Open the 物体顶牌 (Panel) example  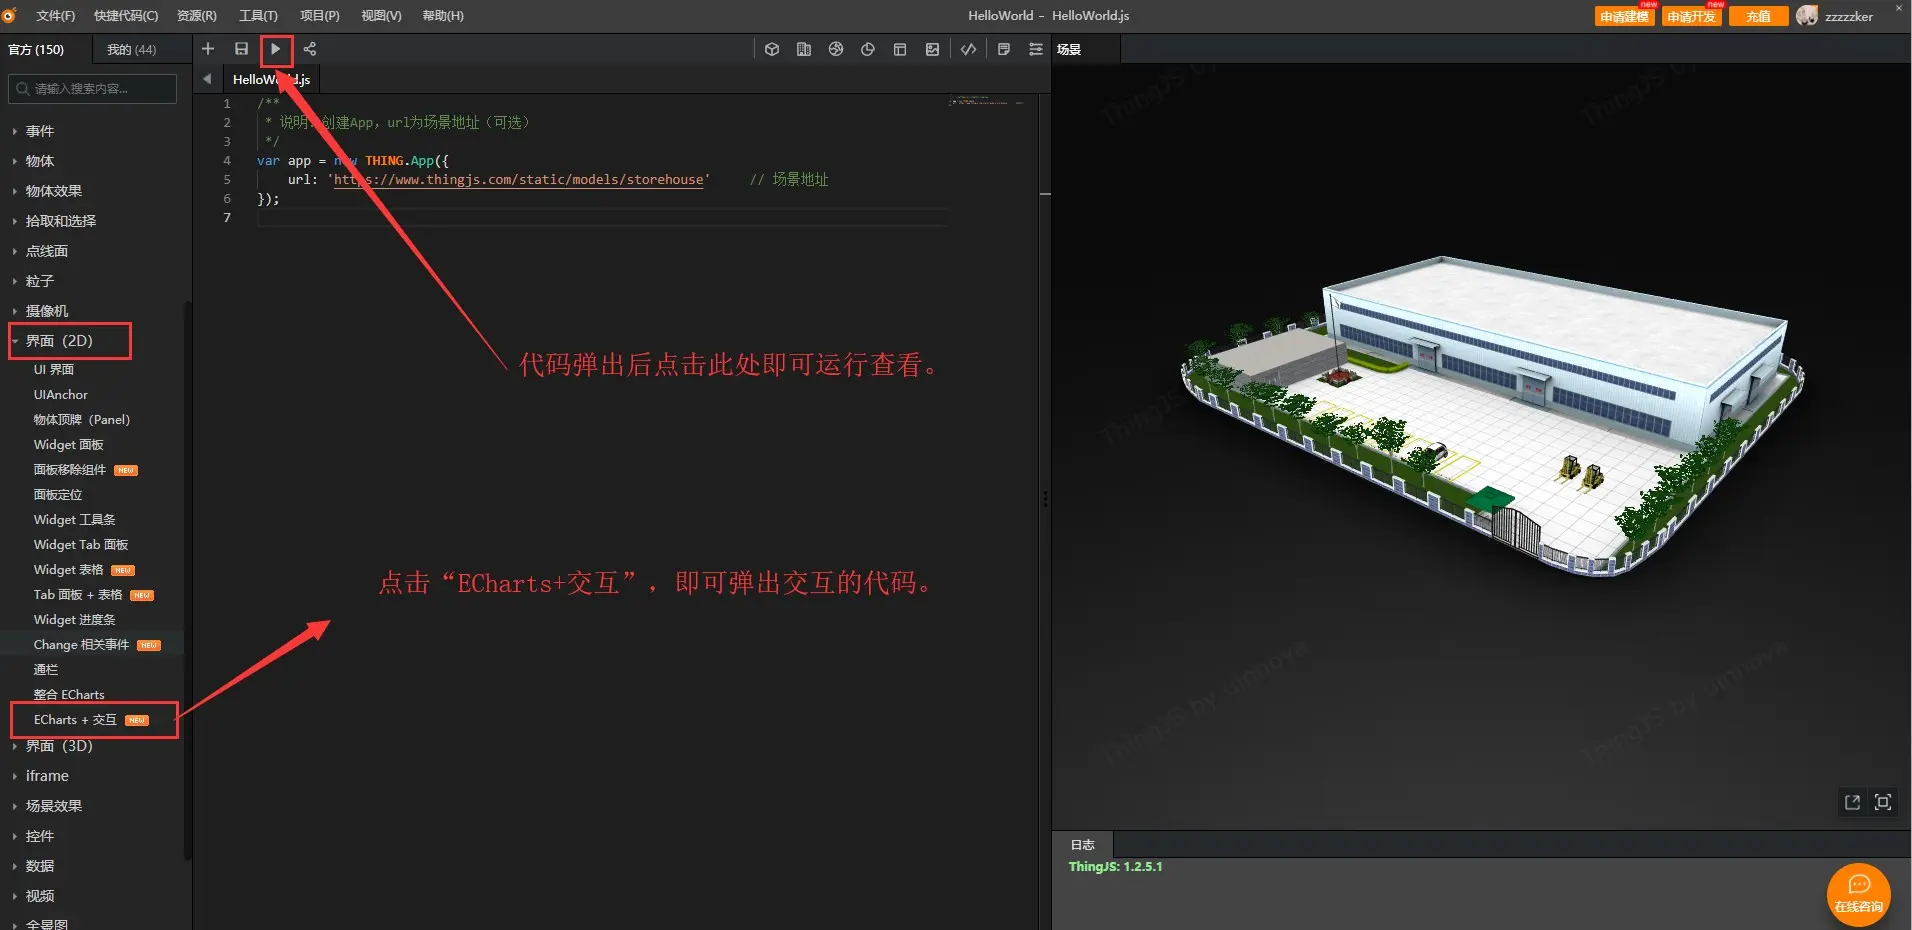coord(82,420)
